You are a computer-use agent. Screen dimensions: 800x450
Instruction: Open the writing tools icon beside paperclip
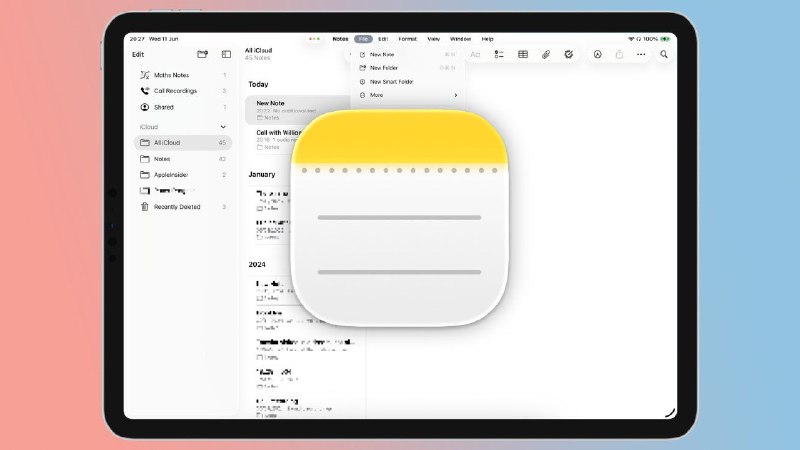point(568,54)
